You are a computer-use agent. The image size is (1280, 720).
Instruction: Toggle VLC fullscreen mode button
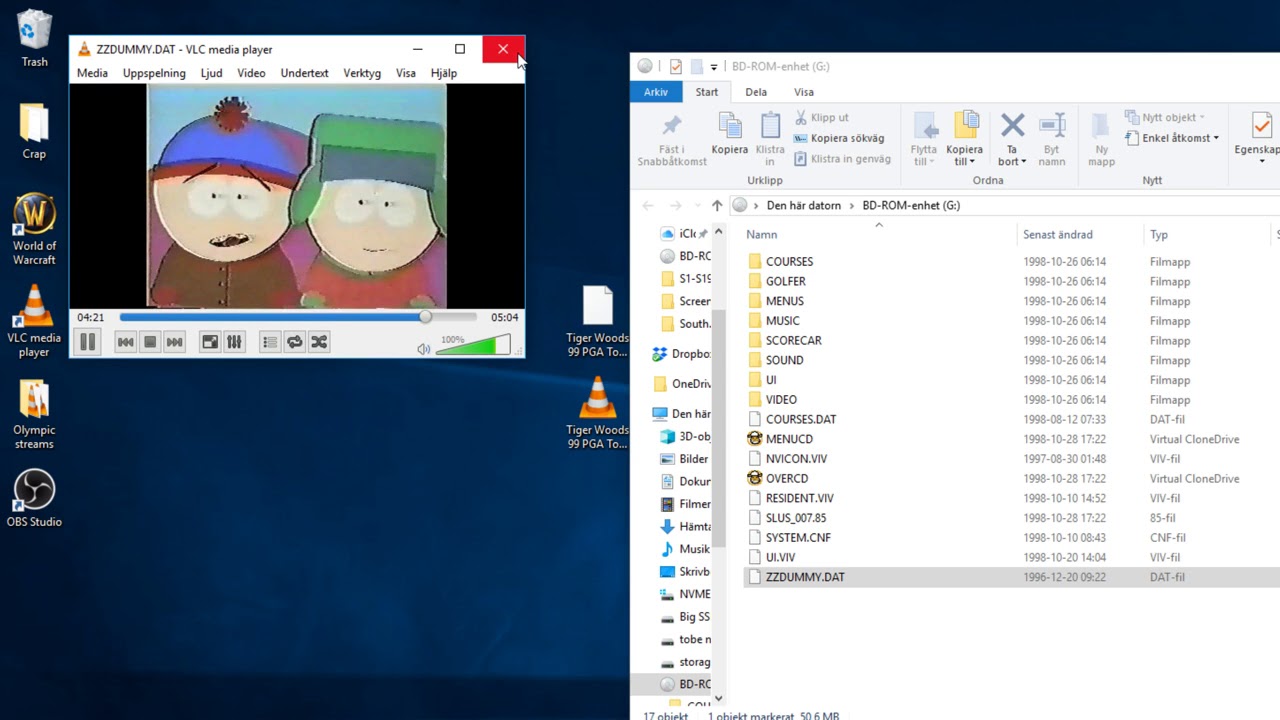[210, 342]
